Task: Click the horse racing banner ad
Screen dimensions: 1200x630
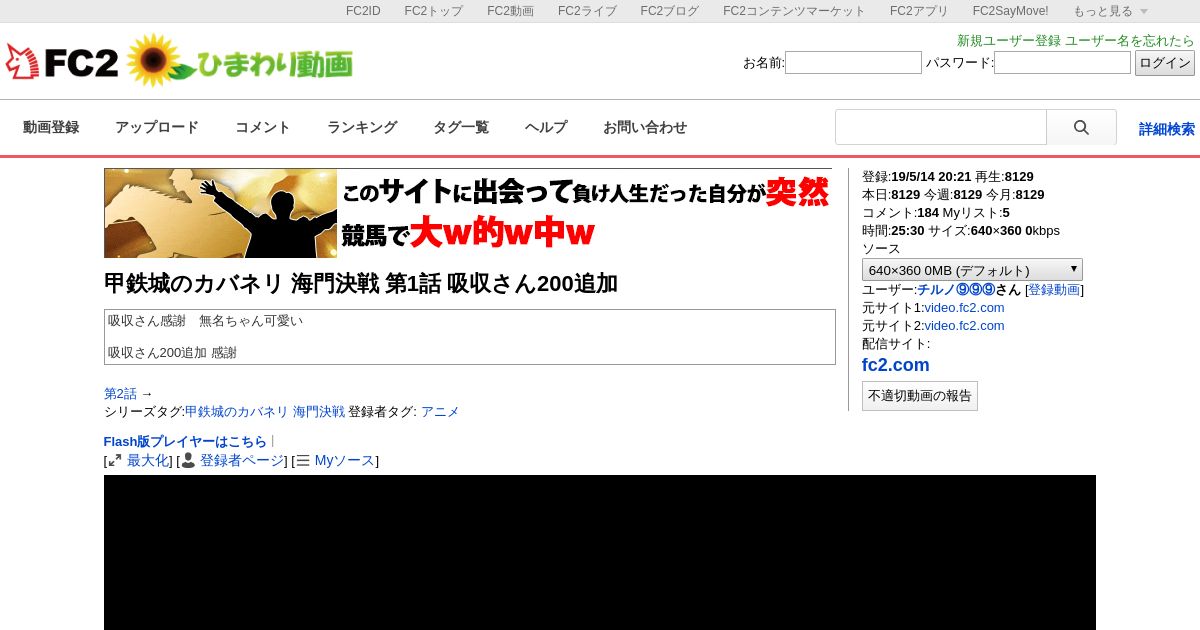Action: (468, 213)
